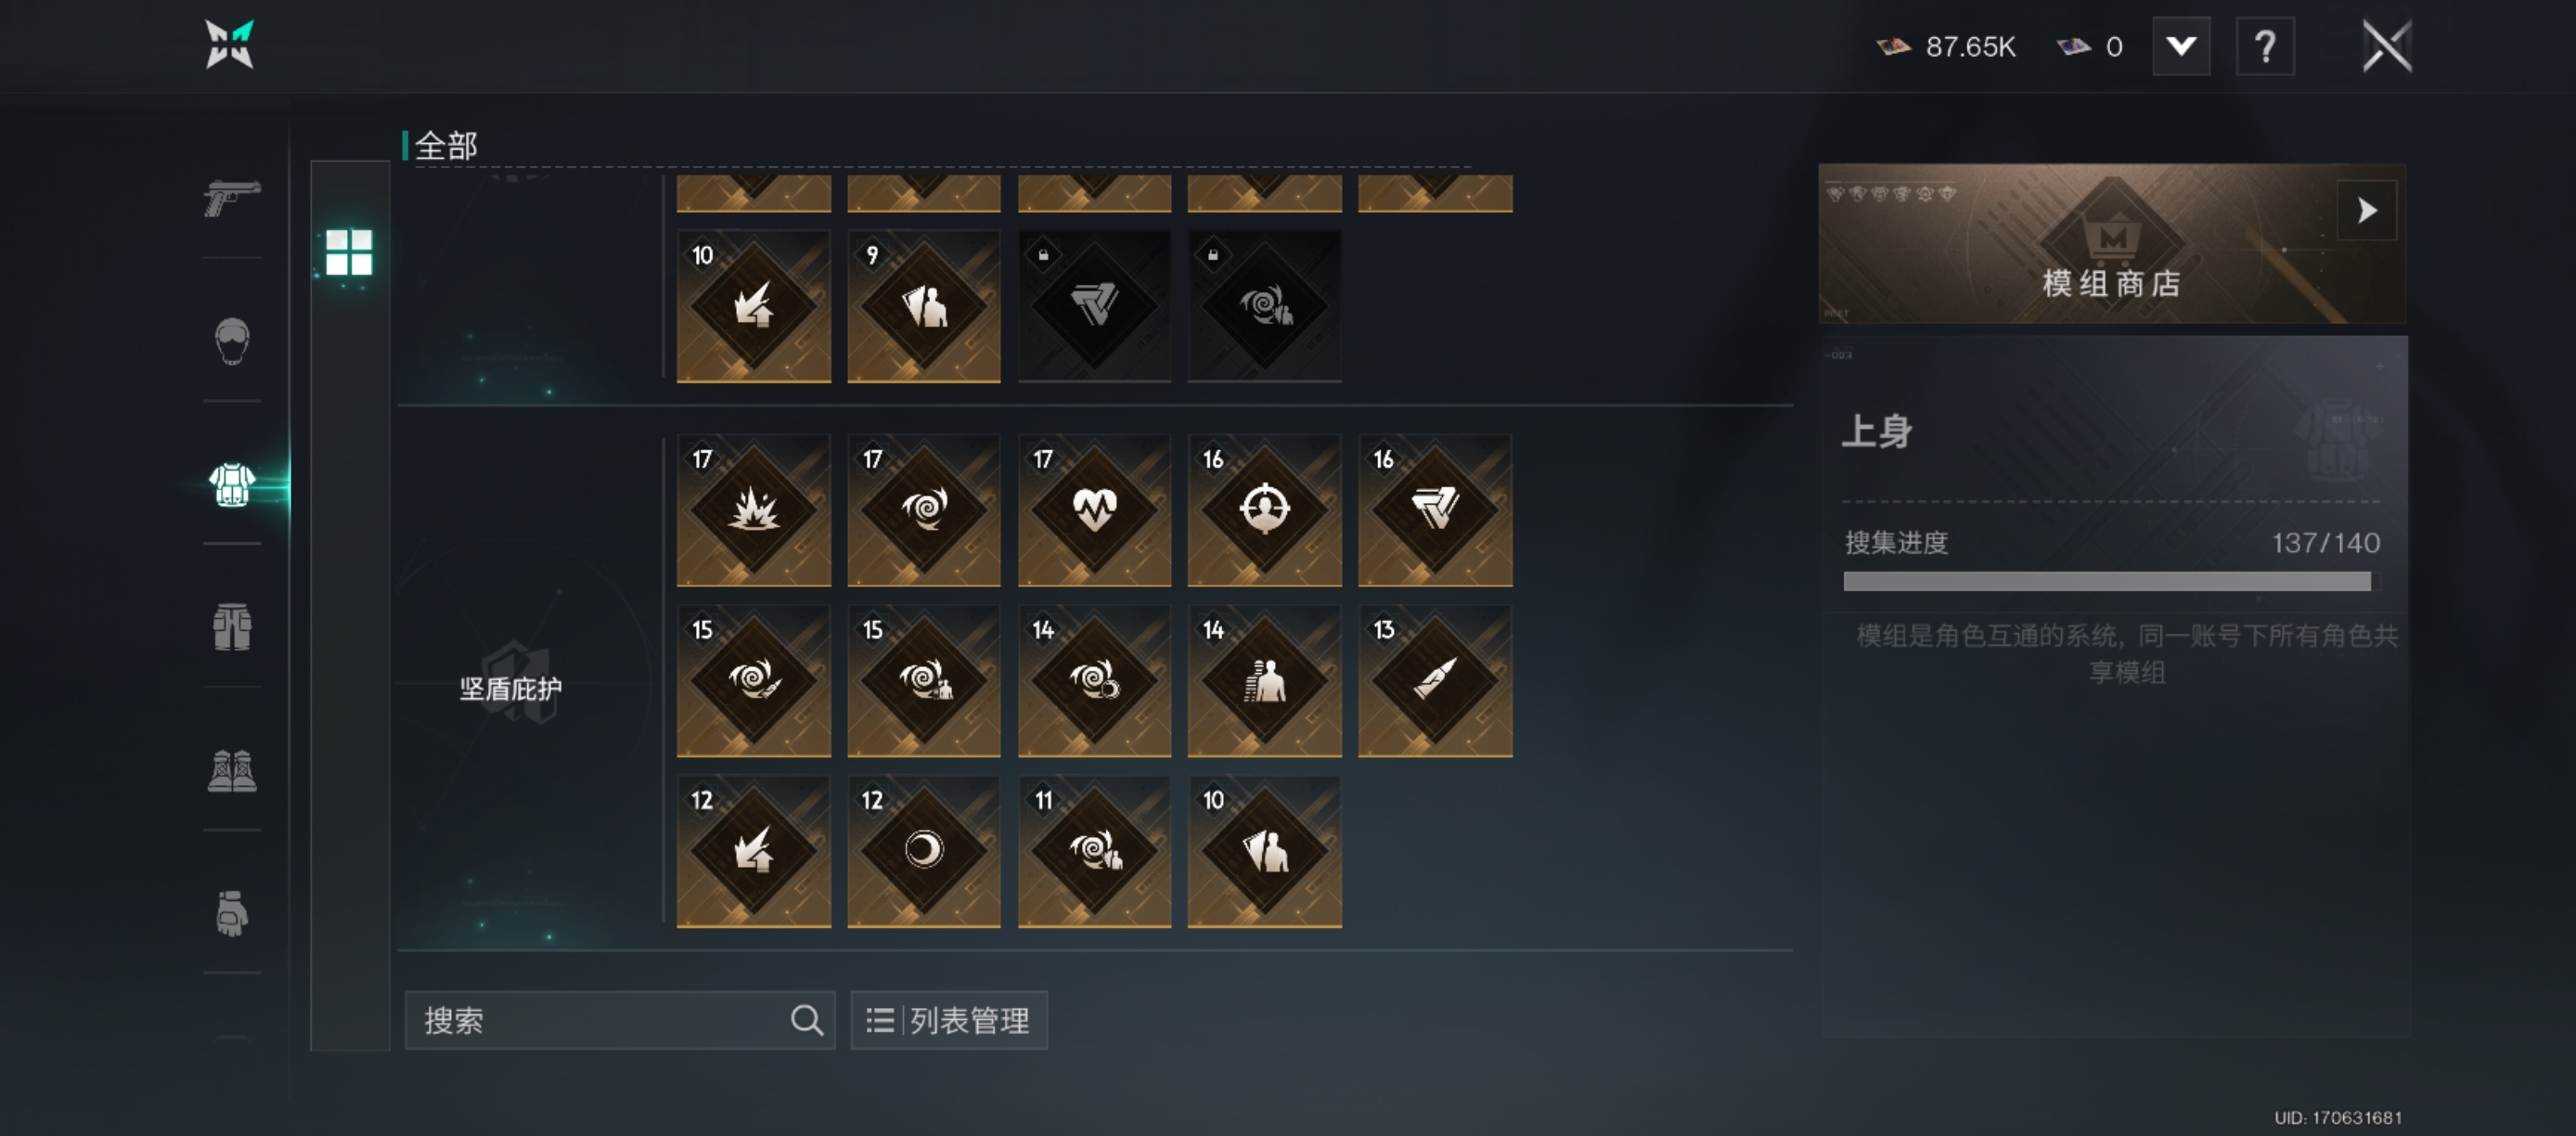
Task: Open the pants lower body category
Action: pos(232,627)
